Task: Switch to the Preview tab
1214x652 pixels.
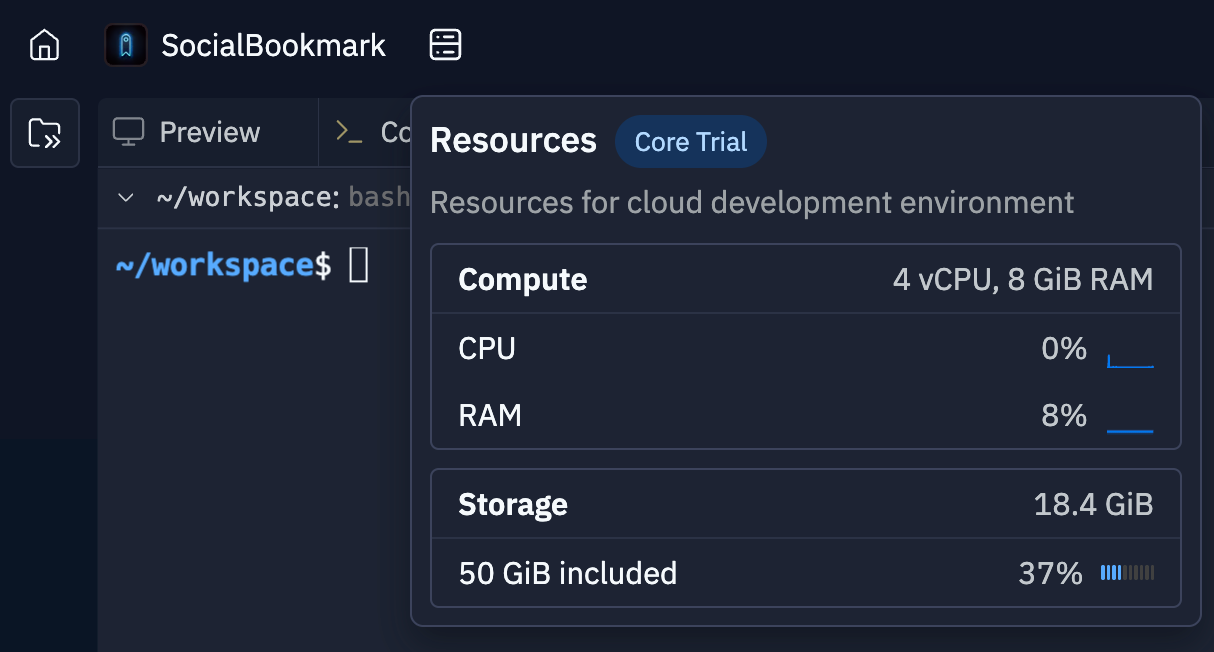Action: [209, 132]
